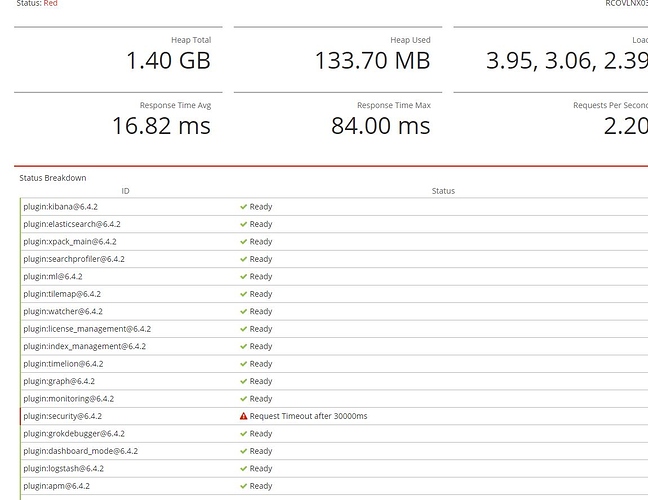Click the Ready checkmark in the apm row
Viewport: 648px width, 500px height.
point(243,486)
